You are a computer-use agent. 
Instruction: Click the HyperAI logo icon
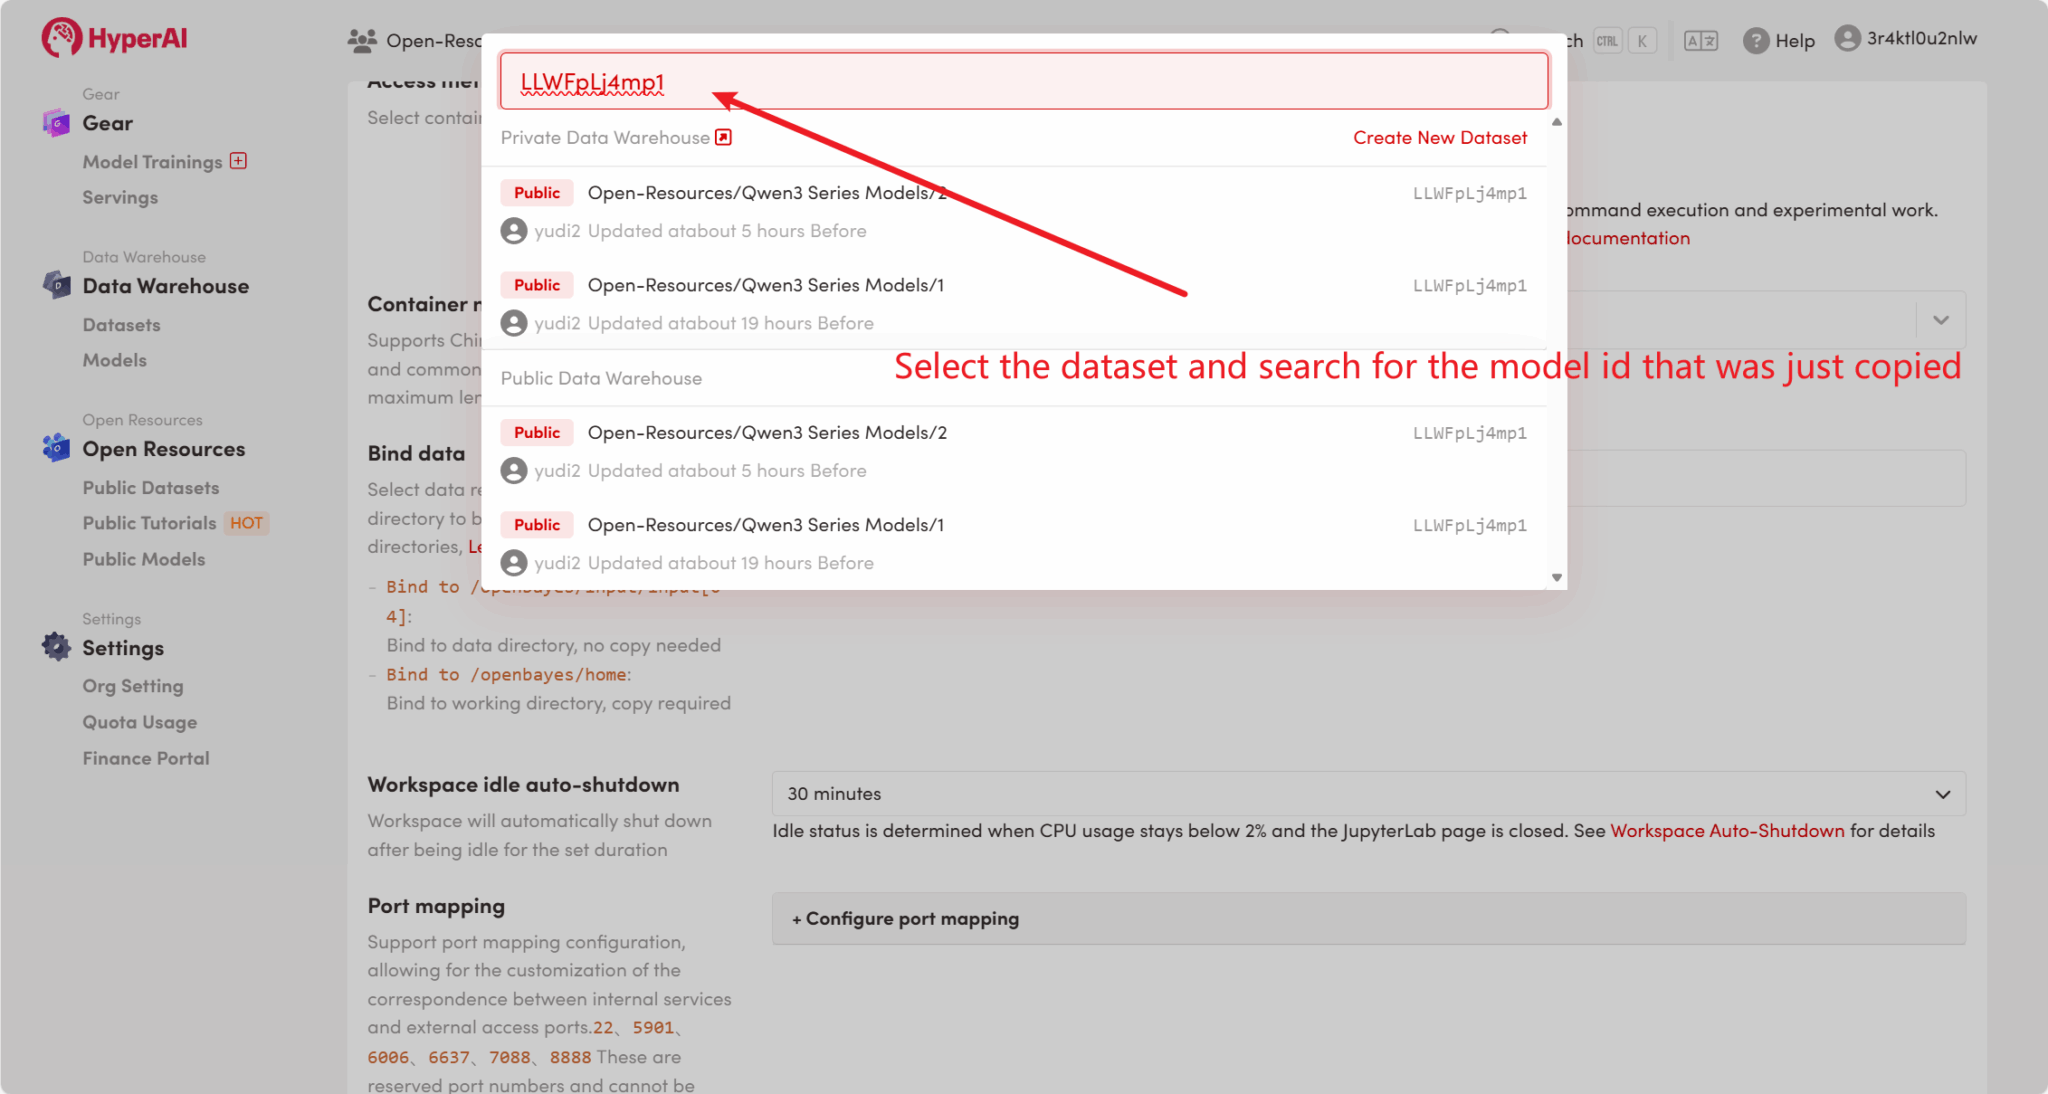61,38
